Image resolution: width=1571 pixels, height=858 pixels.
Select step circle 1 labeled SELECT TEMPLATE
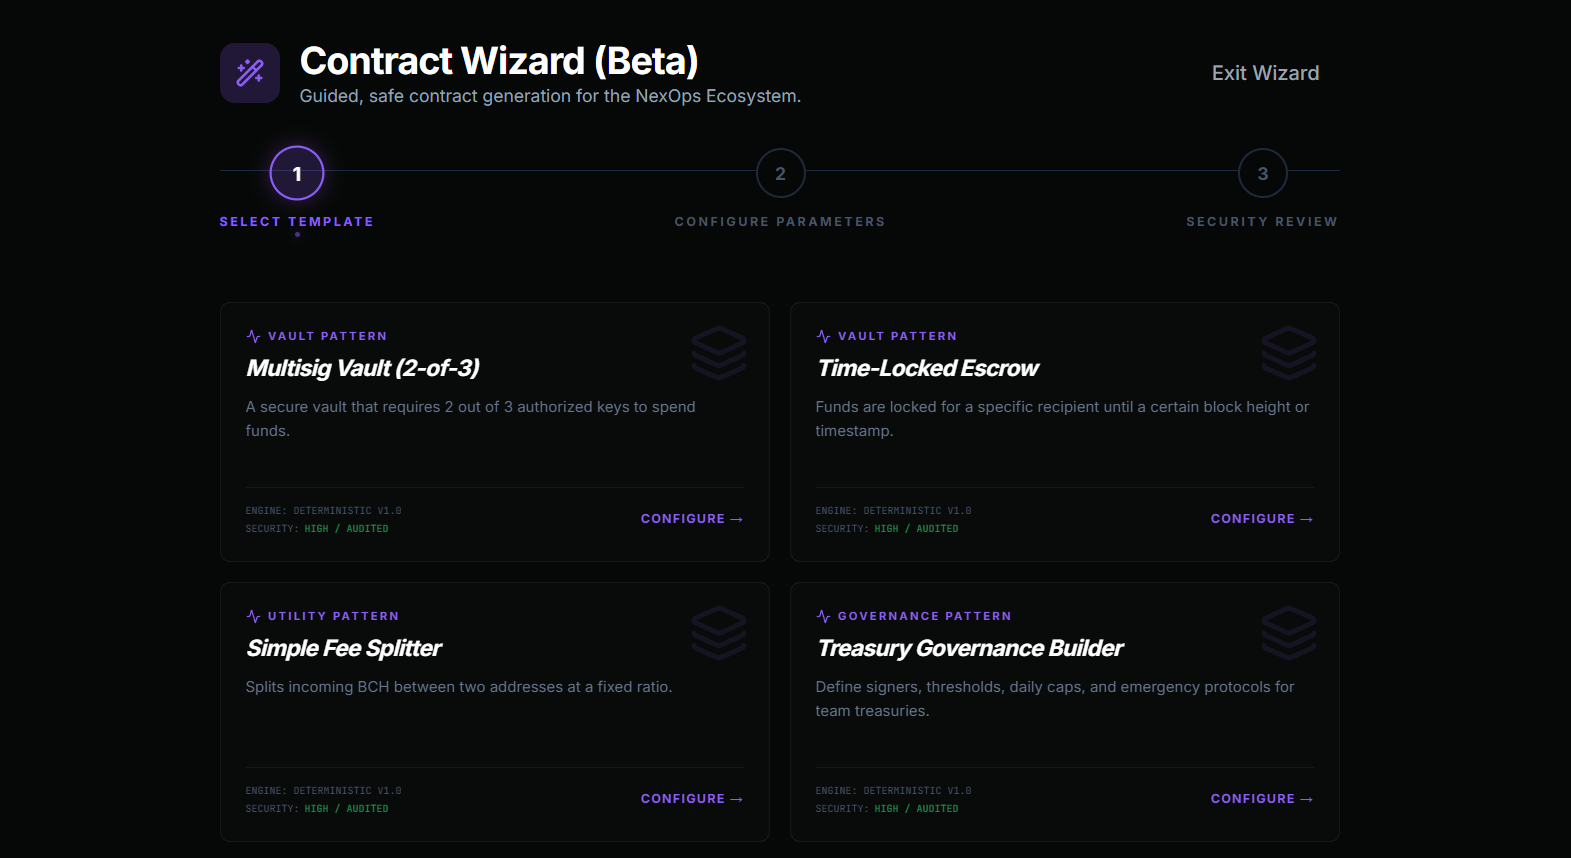(x=296, y=172)
